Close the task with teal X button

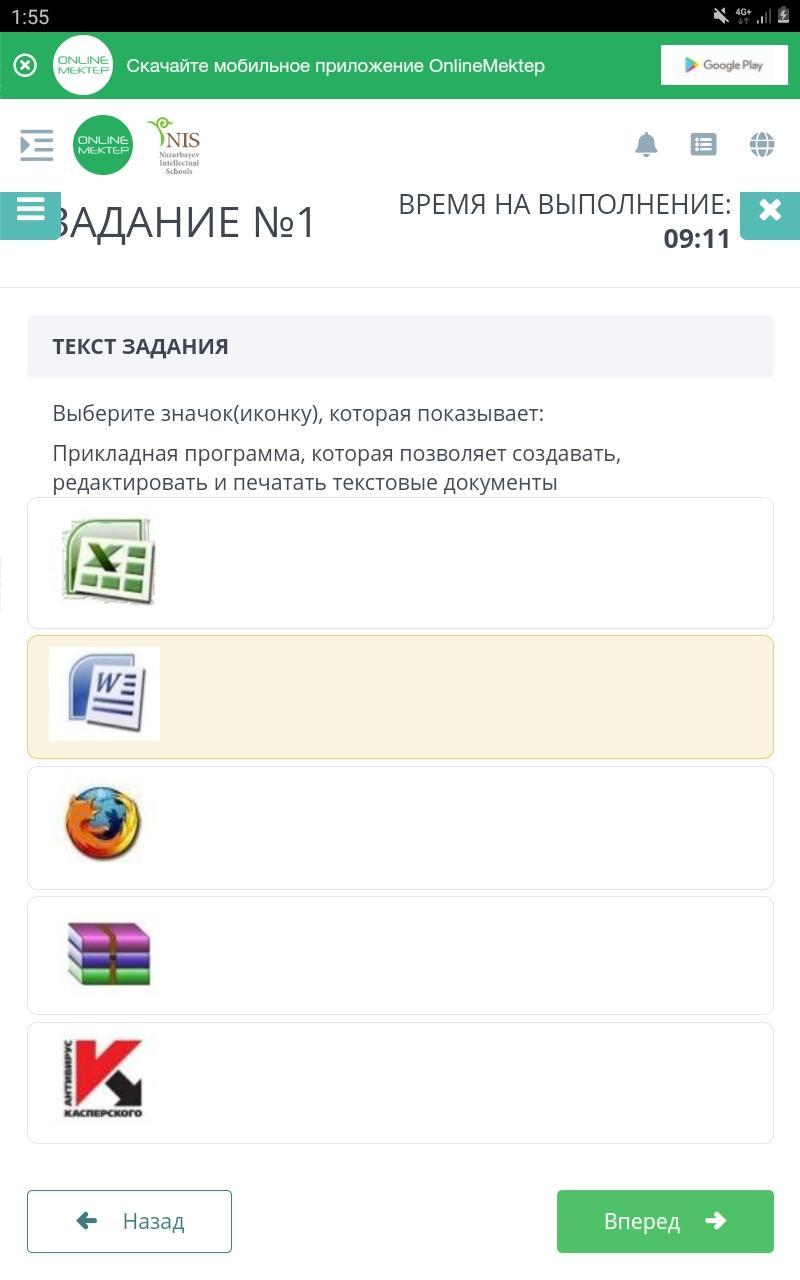point(769,212)
